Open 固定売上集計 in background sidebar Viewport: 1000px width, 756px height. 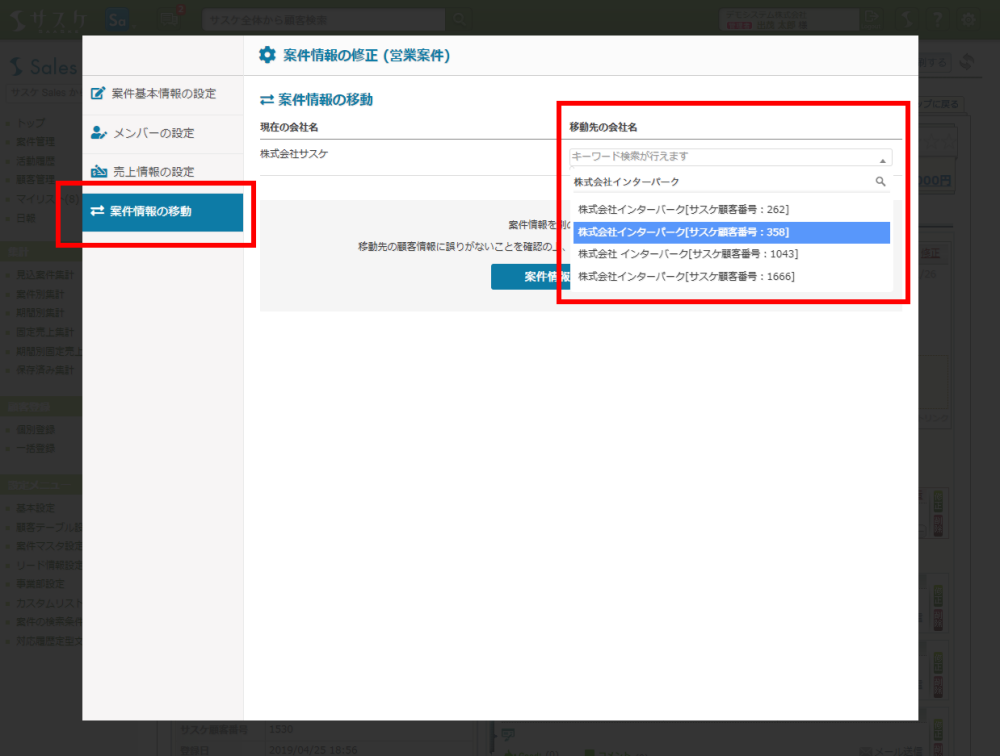point(45,332)
